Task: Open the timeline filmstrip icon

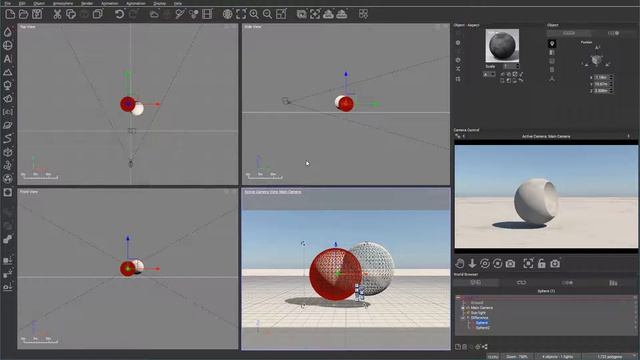Action: coord(207,14)
